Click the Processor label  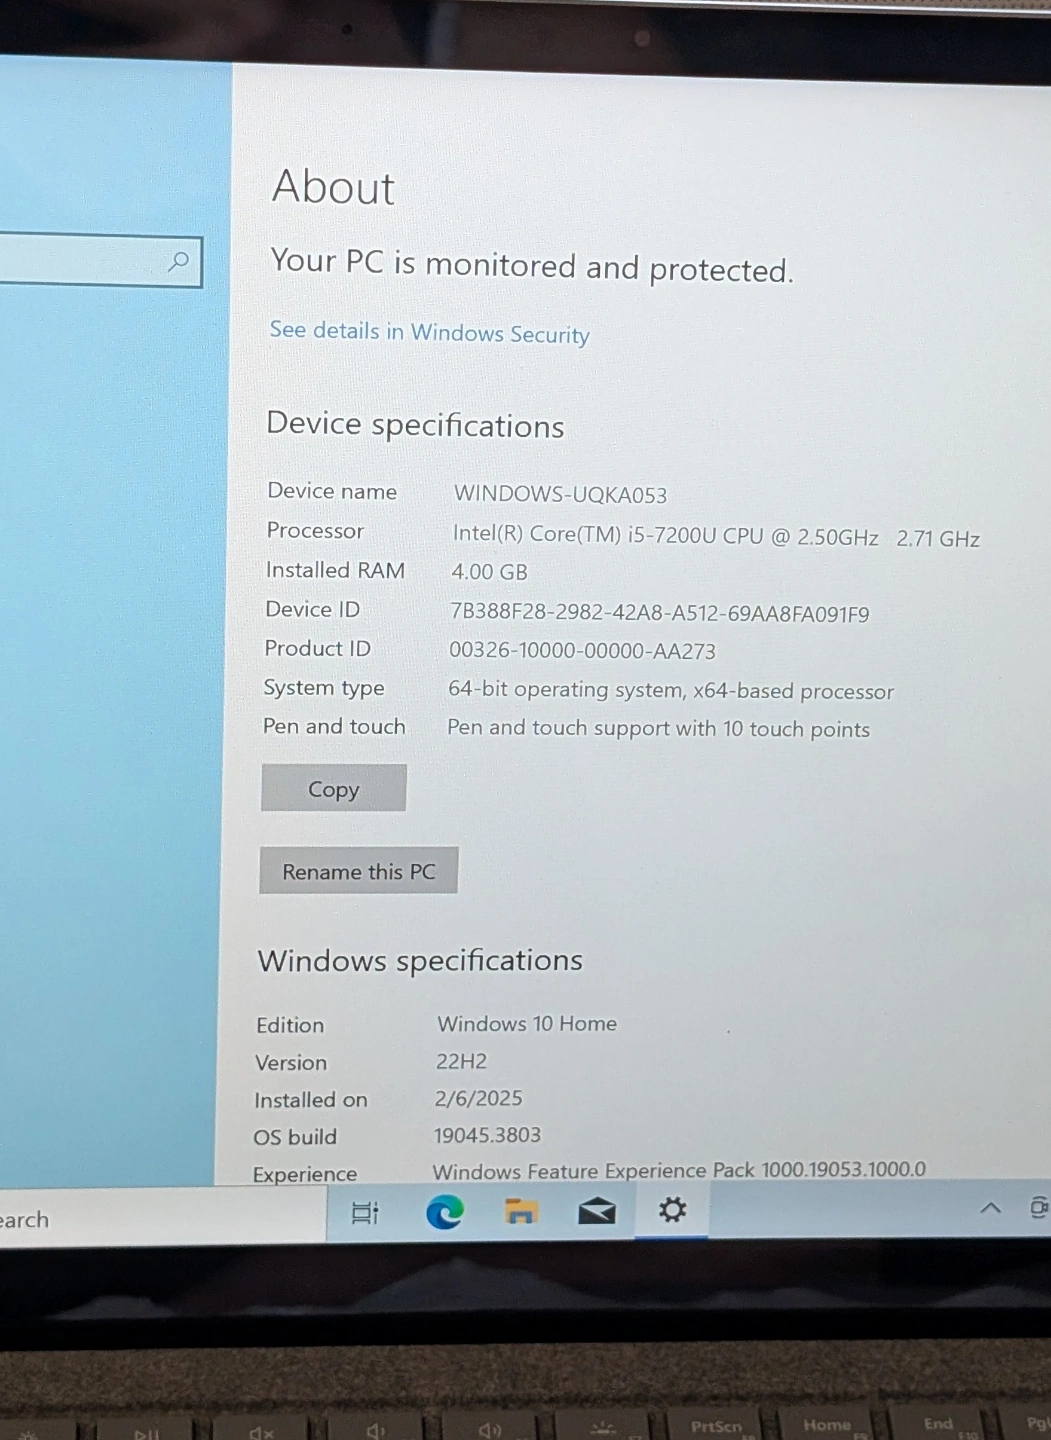pyautogui.click(x=315, y=531)
